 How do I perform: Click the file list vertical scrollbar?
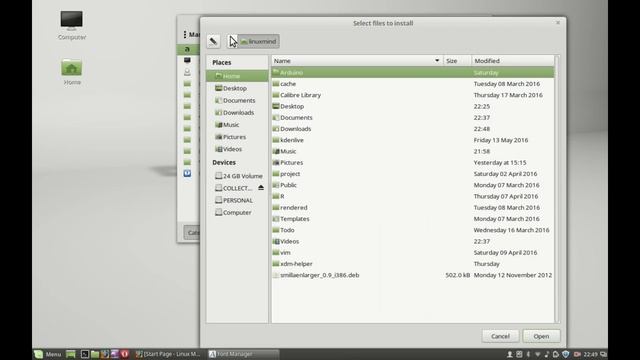[557, 189]
